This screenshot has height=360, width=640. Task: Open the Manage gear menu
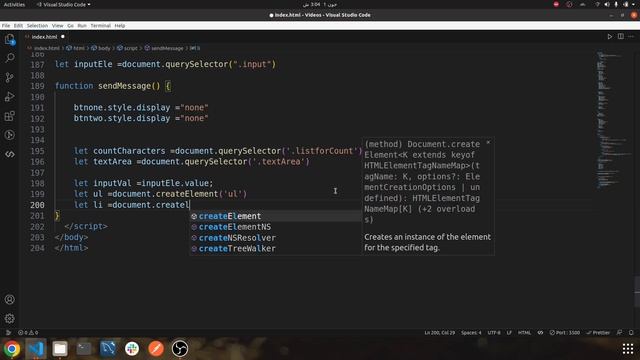pos(10,318)
